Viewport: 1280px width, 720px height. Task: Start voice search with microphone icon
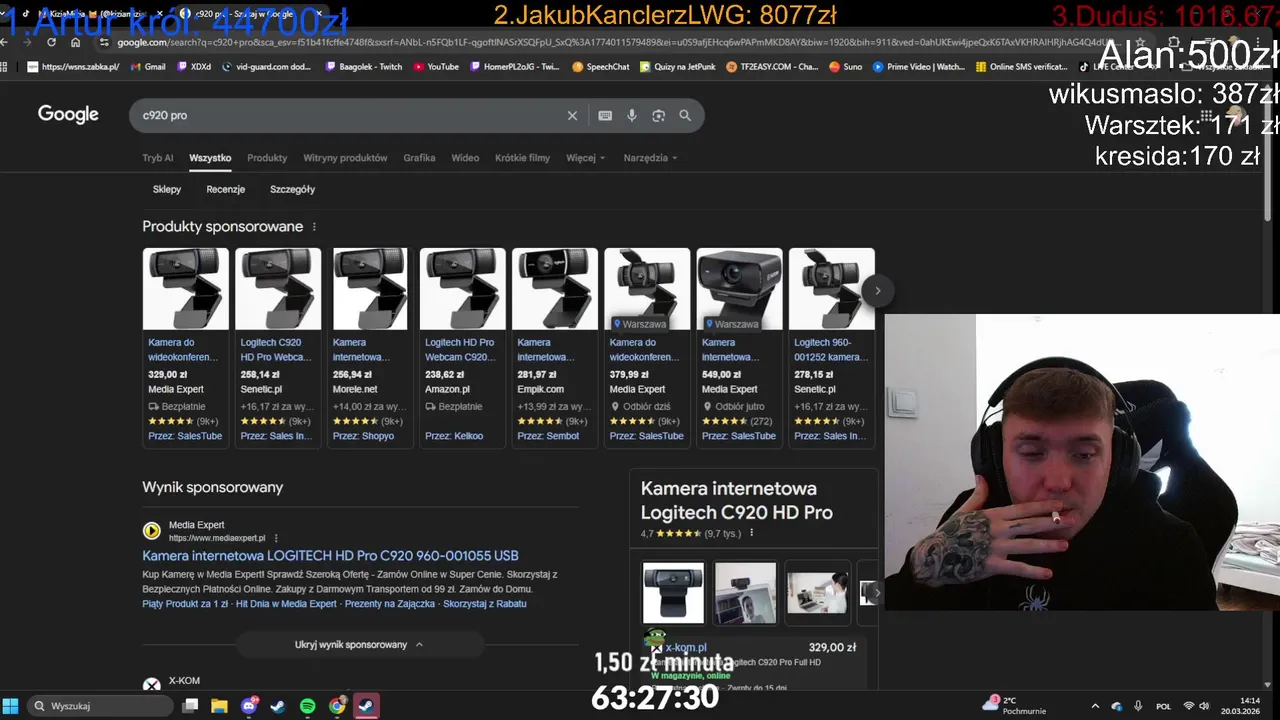[x=632, y=116]
